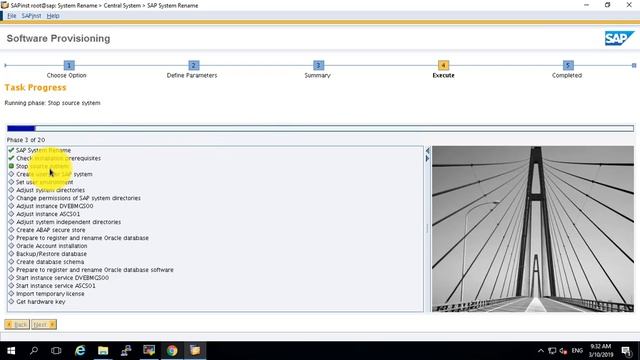The image size is (640, 360).
Task: Open the SAPinst menu
Action: point(31,16)
